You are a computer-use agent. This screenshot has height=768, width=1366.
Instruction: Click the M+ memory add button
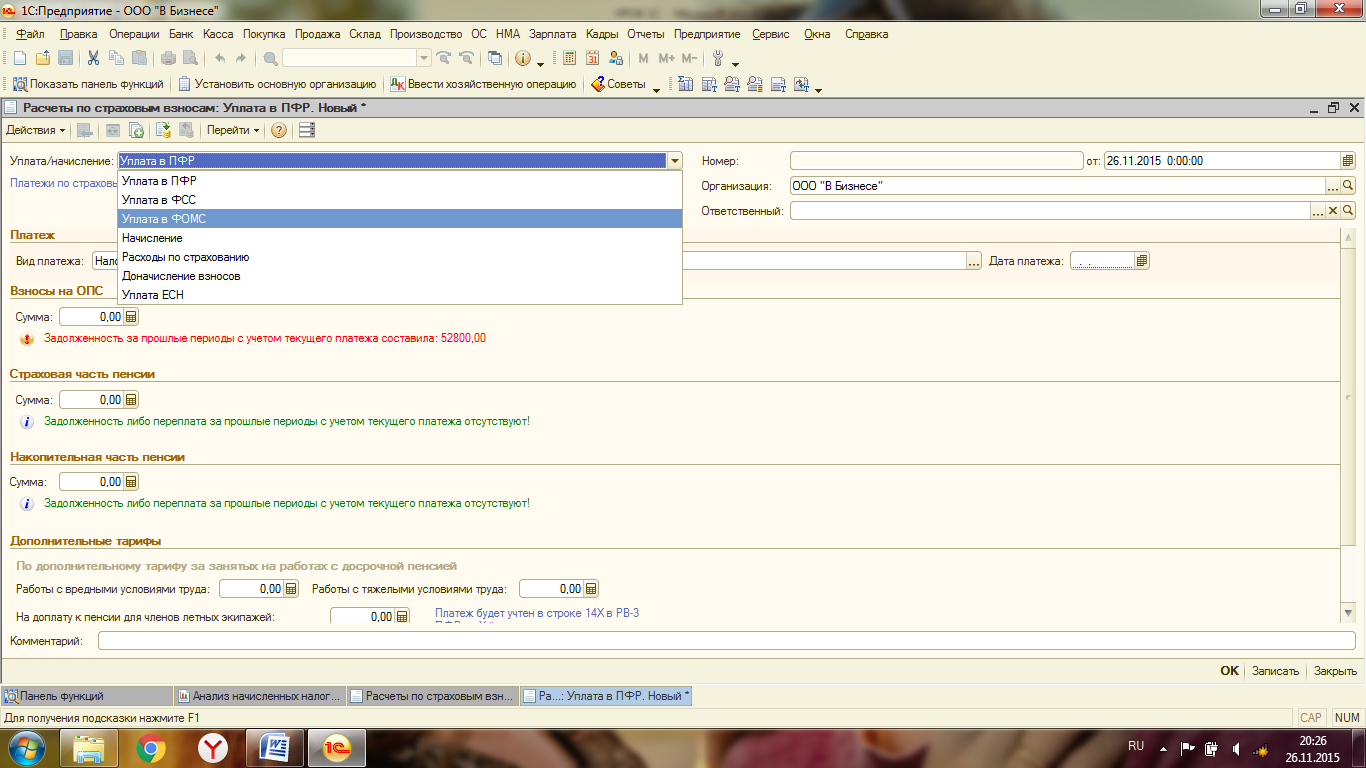coord(667,58)
